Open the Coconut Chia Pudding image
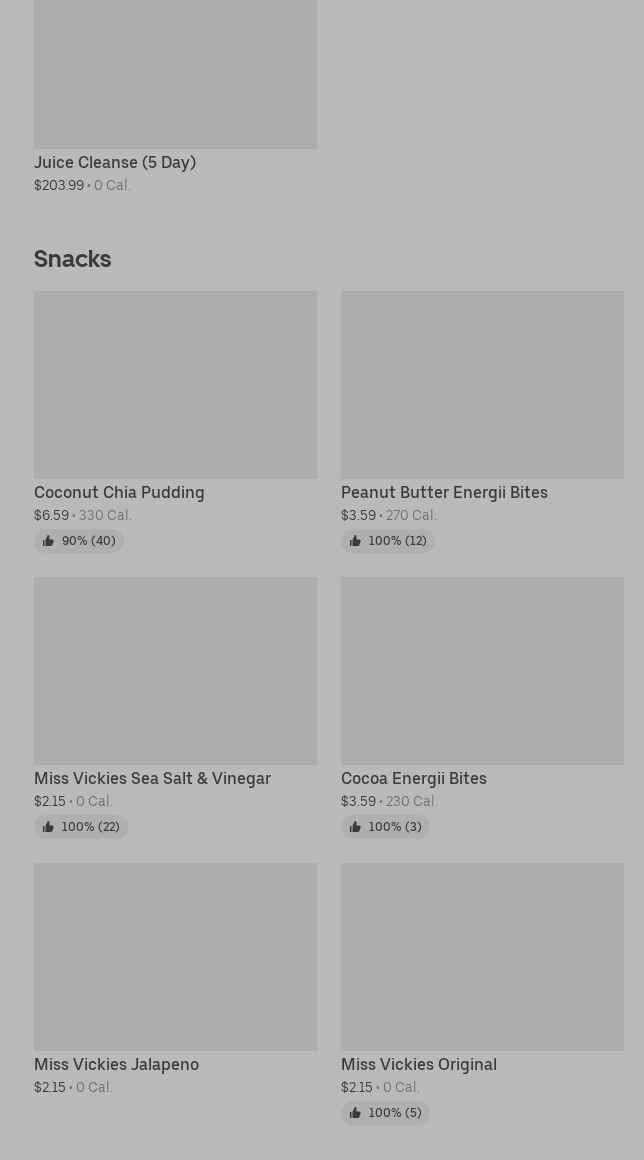 pyautogui.click(x=175, y=384)
